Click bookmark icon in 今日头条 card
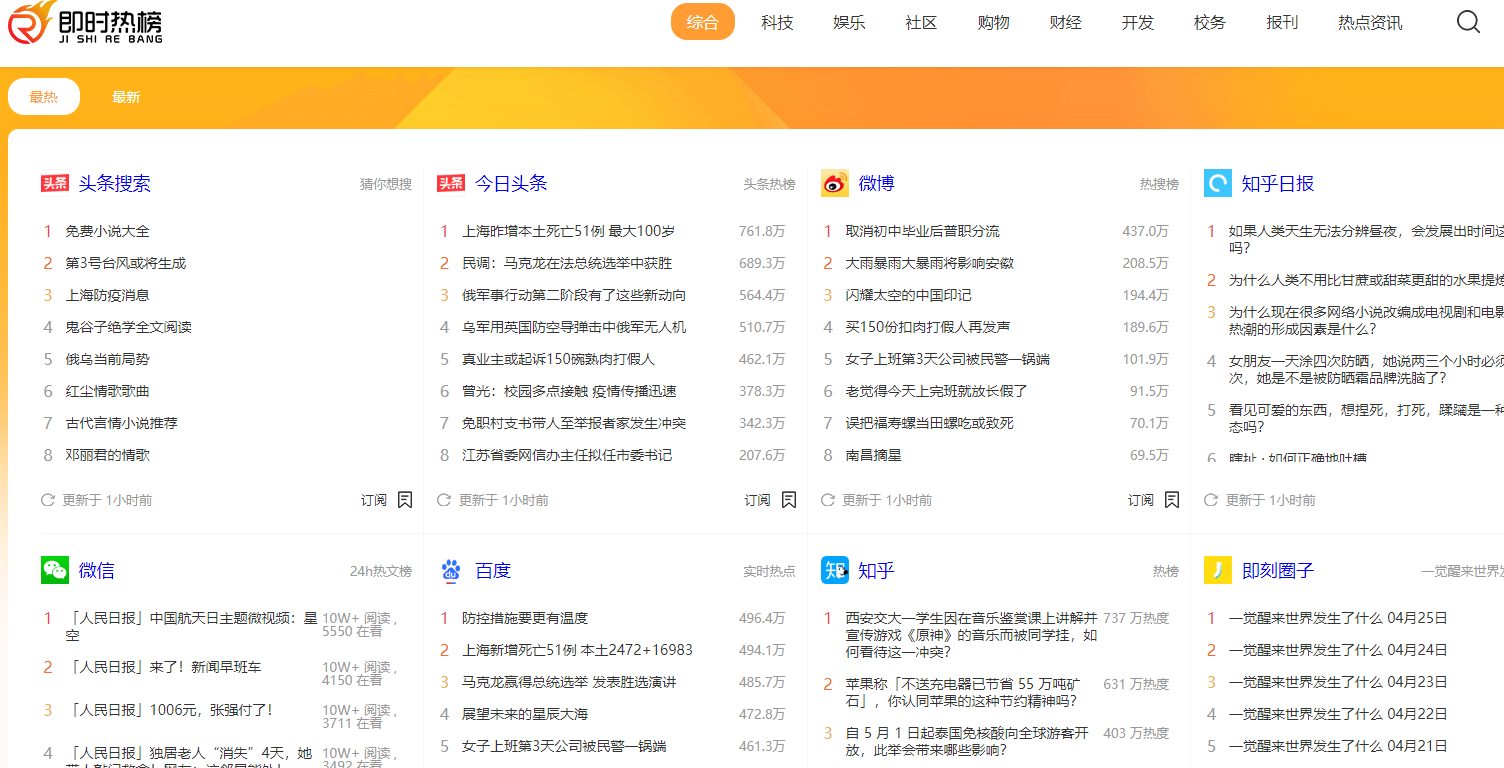Viewport: 1504px width, 768px height. tap(789, 499)
